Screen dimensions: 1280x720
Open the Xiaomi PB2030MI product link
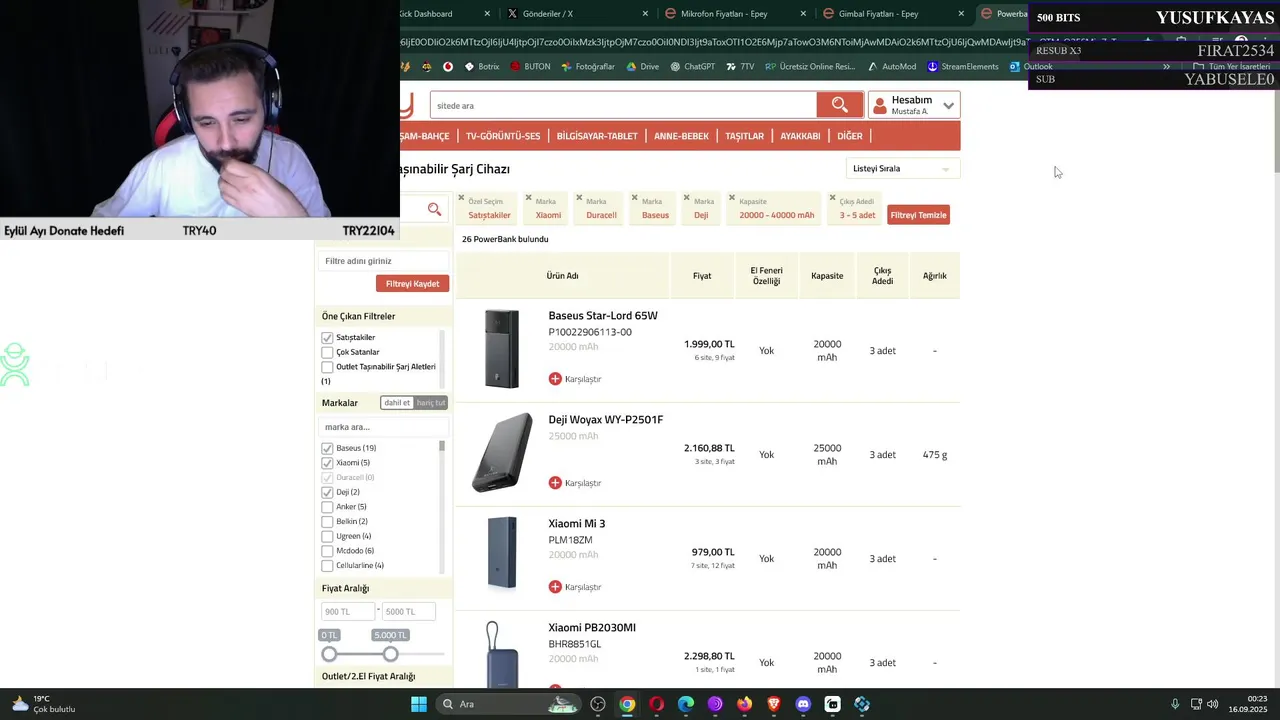(592, 628)
